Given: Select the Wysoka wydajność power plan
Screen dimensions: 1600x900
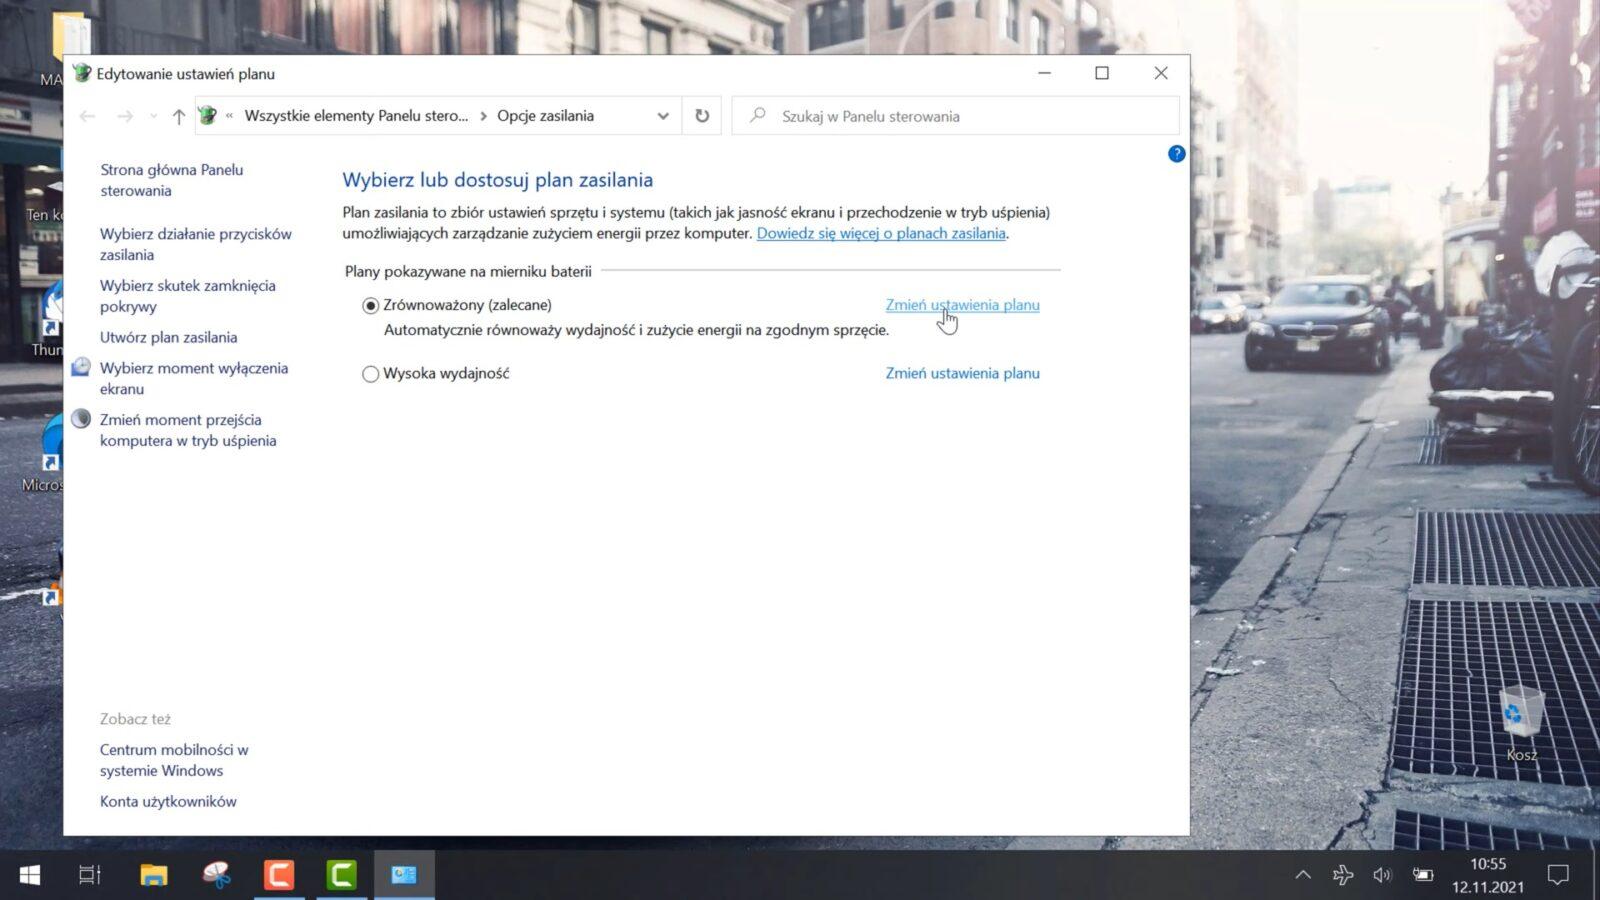Looking at the screenshot, I should (x=371, y=374).
